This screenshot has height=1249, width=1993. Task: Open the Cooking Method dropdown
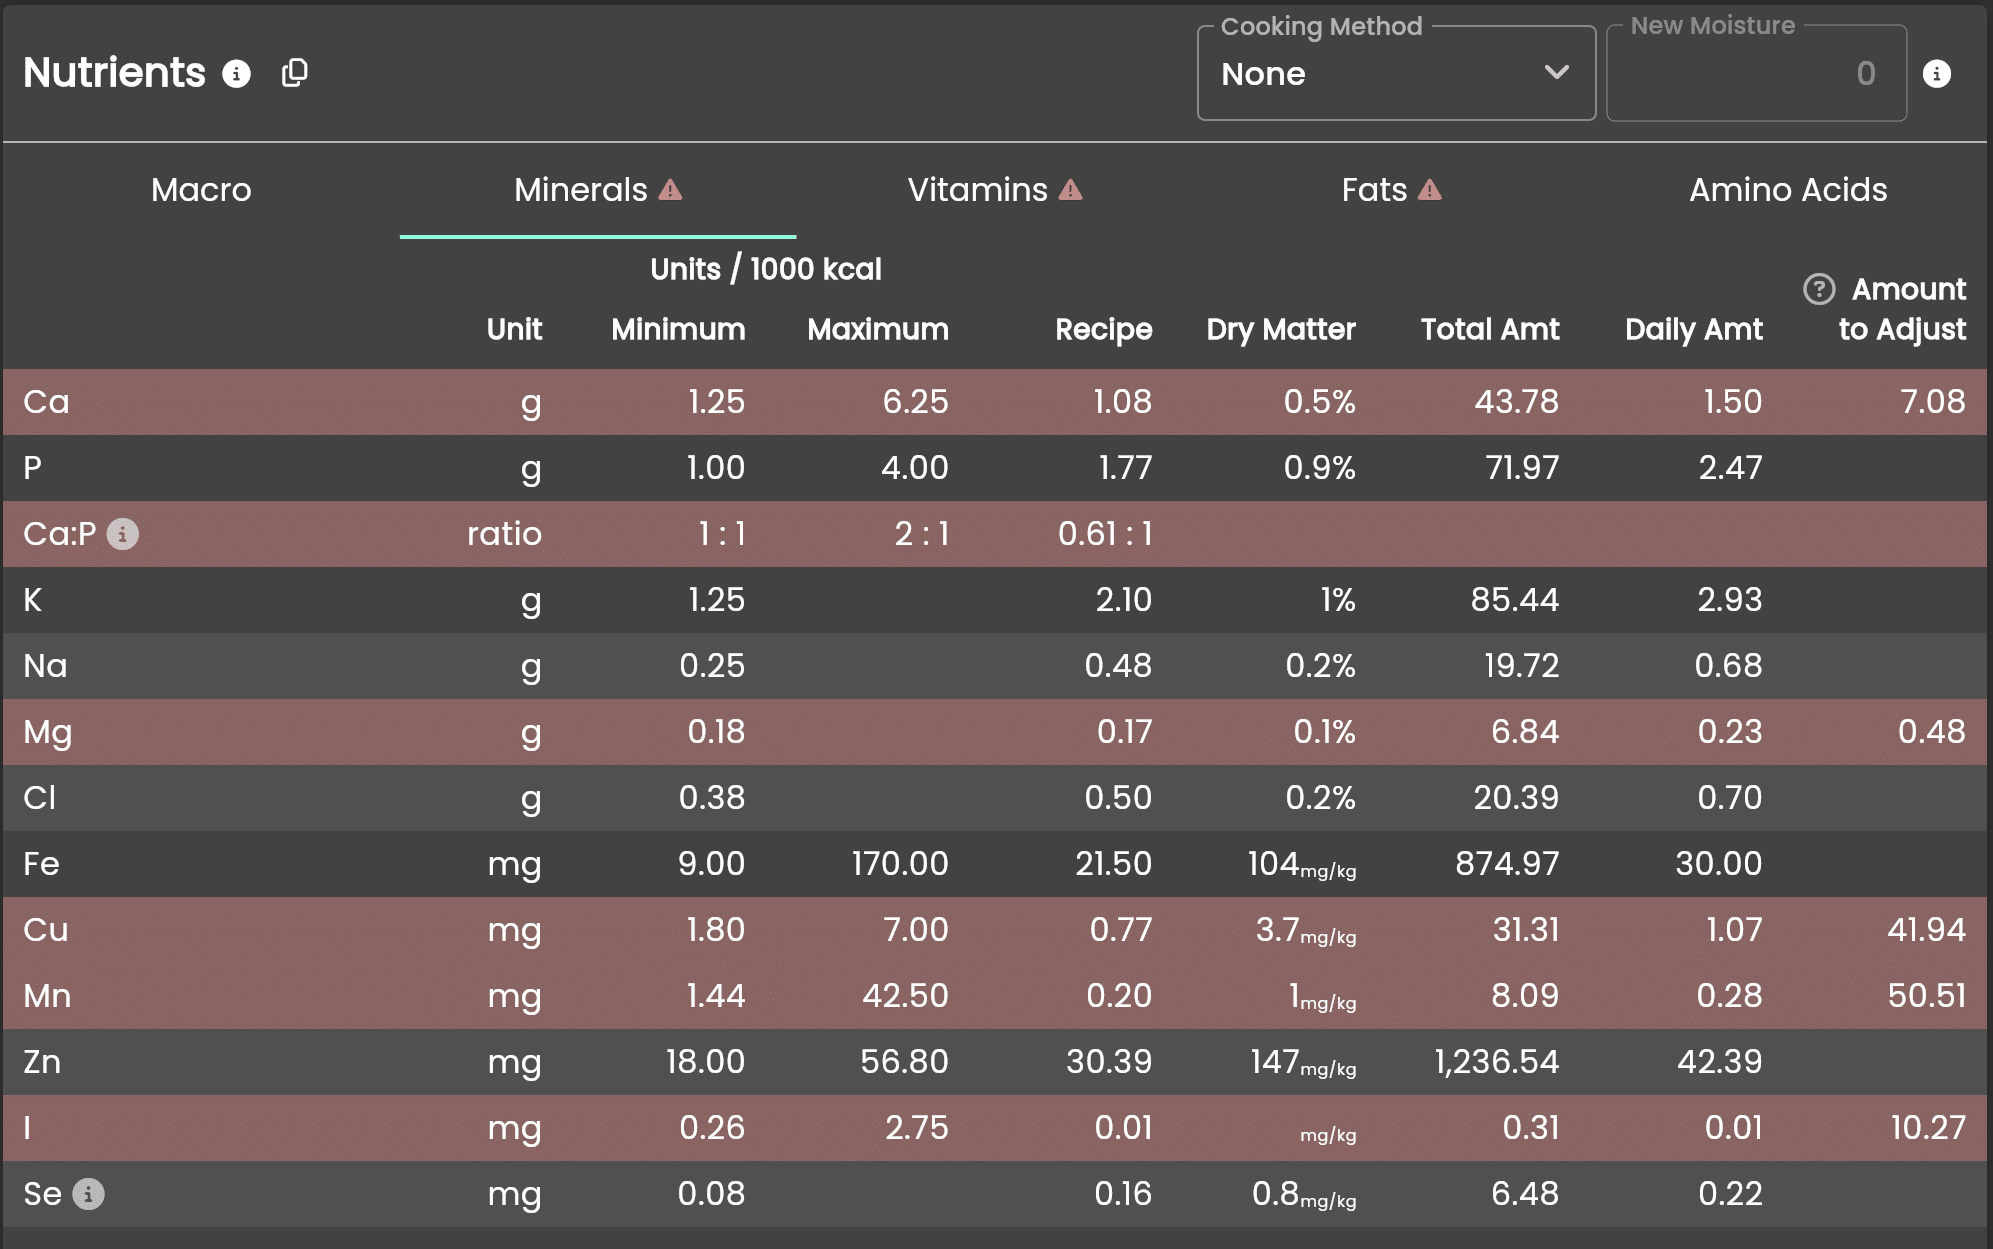coord(1380,74)
